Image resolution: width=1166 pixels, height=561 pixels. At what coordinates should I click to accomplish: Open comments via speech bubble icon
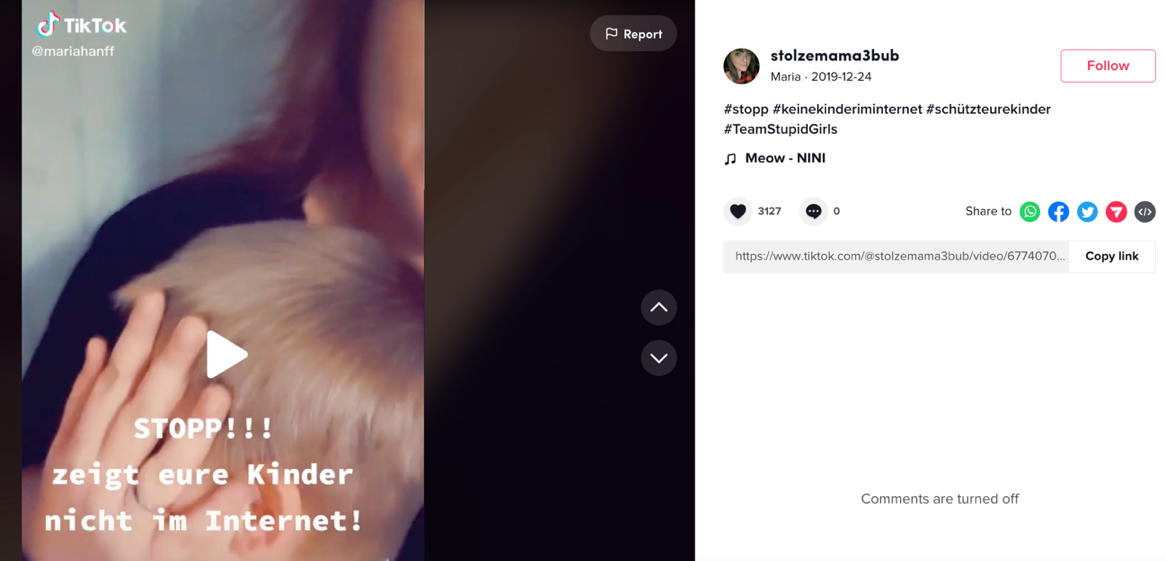tap(814, 211)
